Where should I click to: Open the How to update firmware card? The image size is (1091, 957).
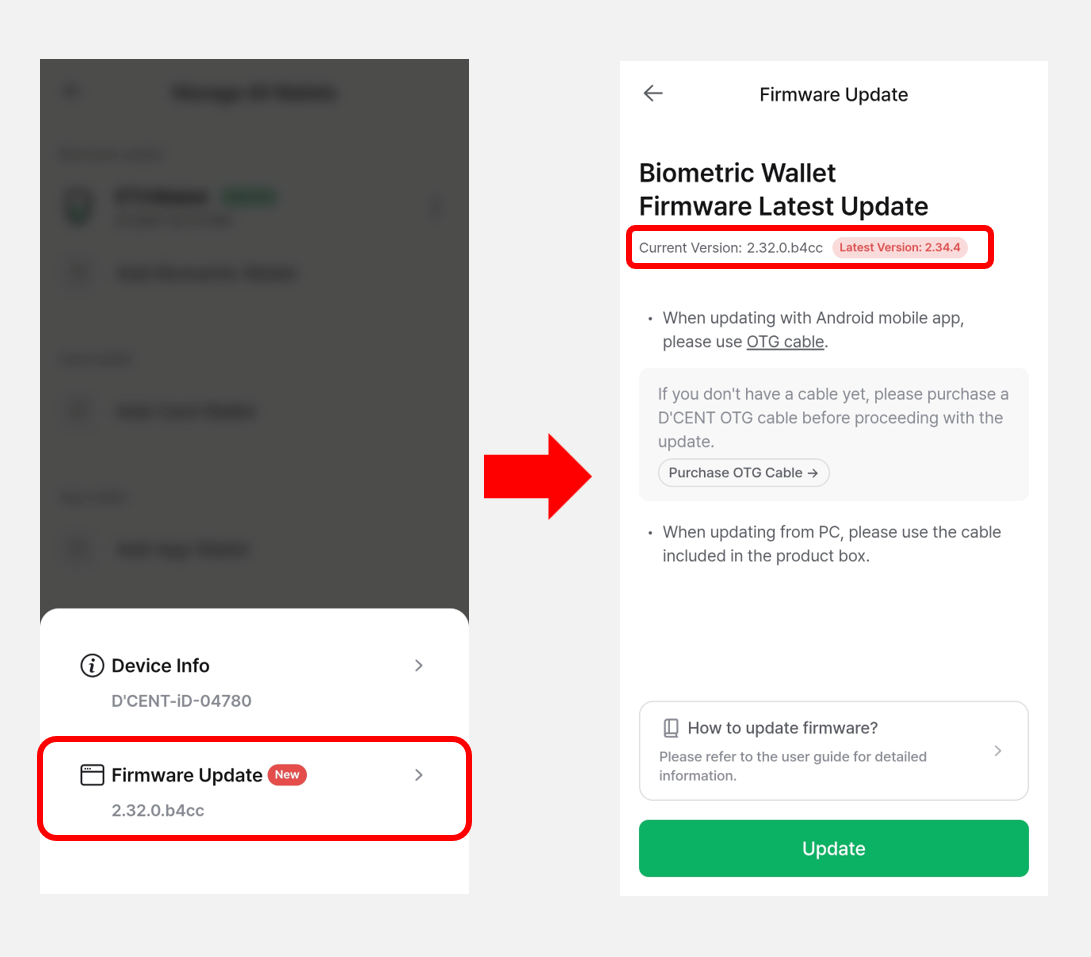tap(834, 751)
